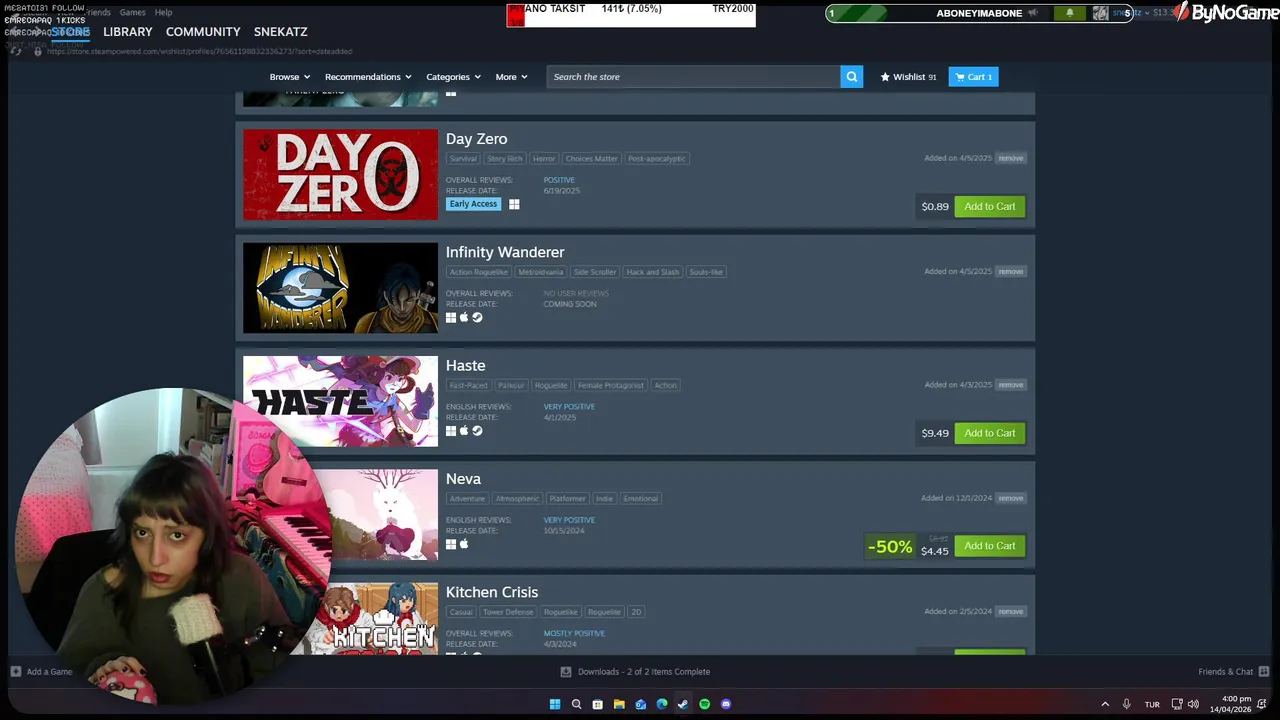The image size is (1280, 720).
Task: Remove Infinity Wanderer from wishlist
Action: pyautogui.click(x=1011, y=271)
